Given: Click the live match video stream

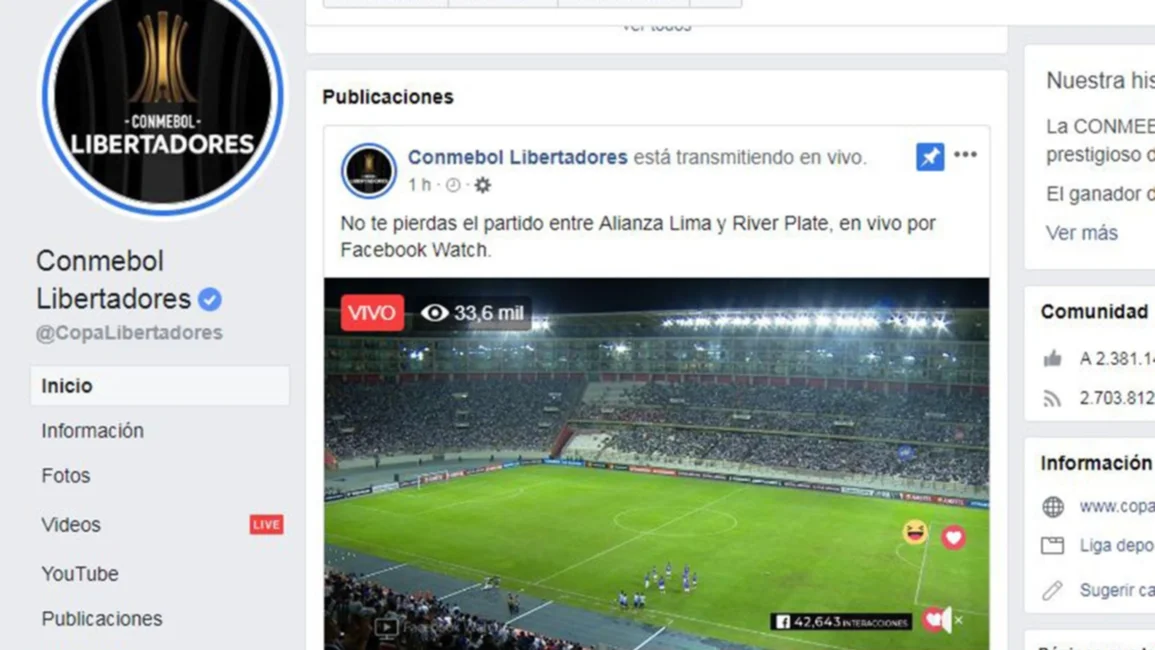Looking at the screenshot, I should (x=656, y=464).
